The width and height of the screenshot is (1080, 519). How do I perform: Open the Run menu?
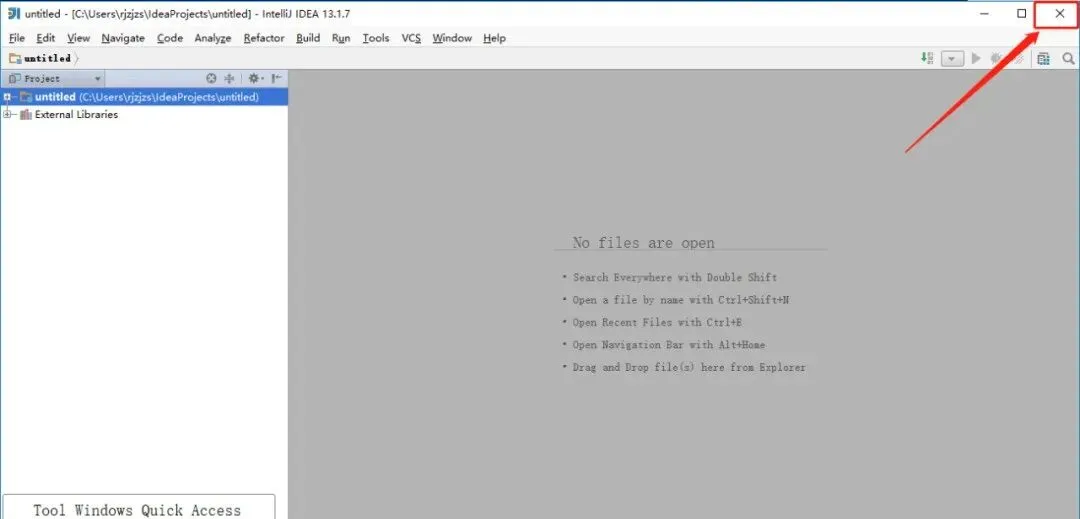pos(341,38)
